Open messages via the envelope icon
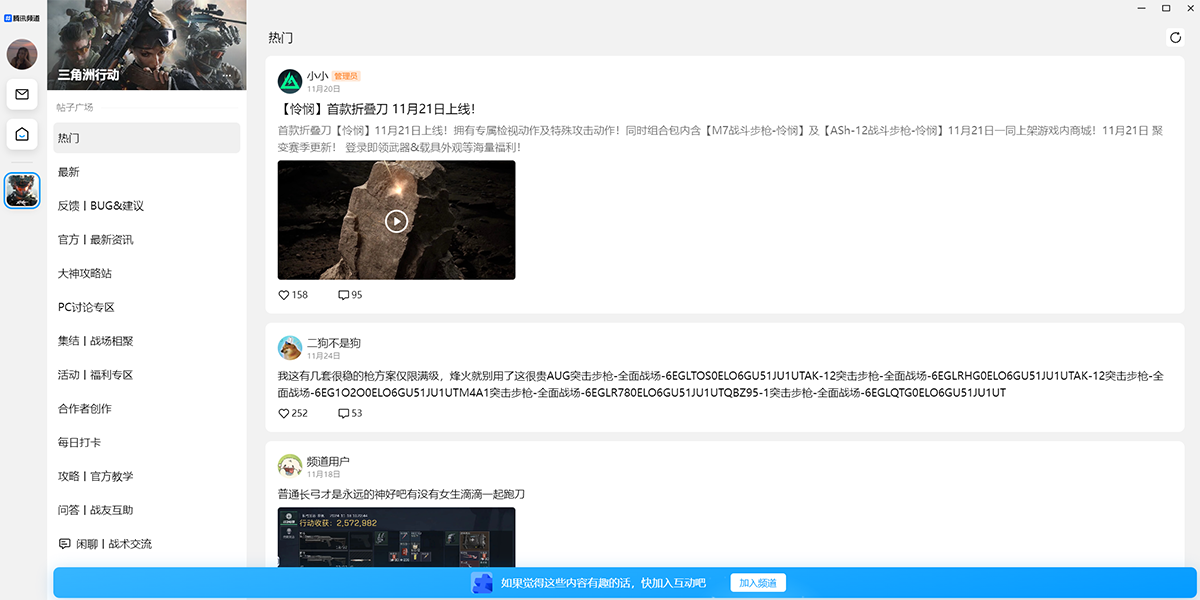Screen dimensions: 1200x600 (21, 96)
